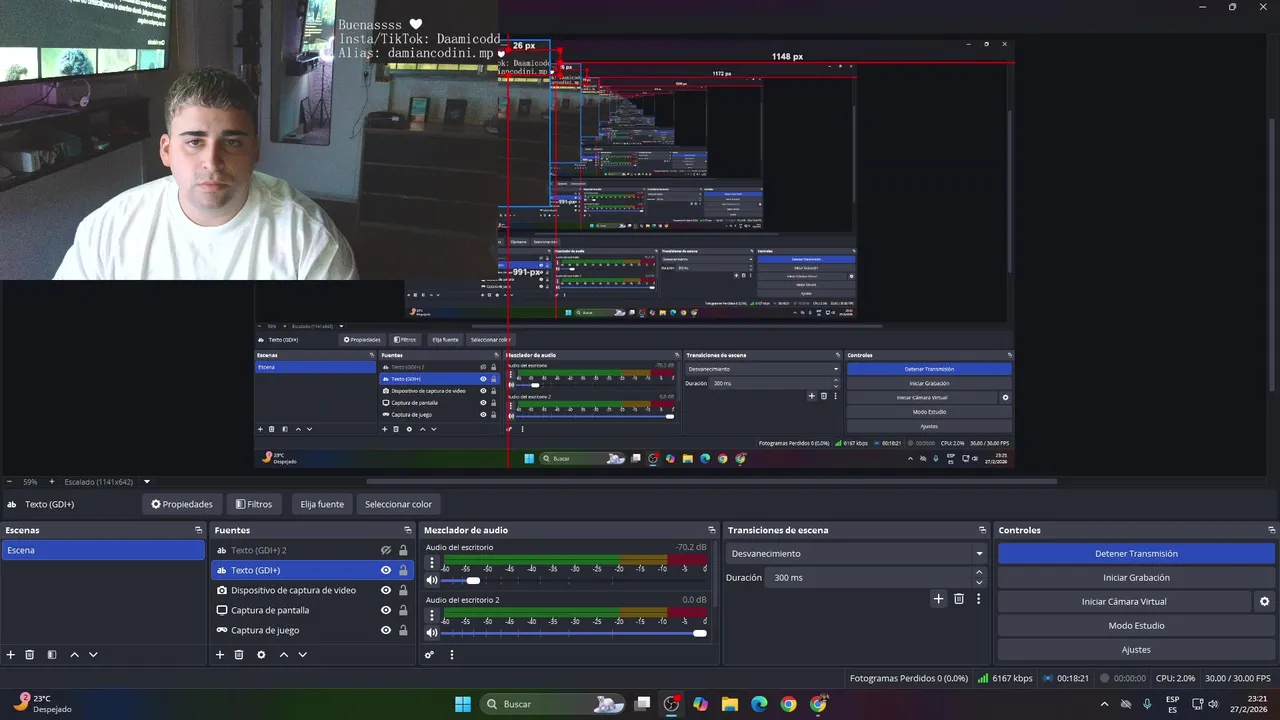Add a new scene in Escenas panel
1280x720 pixels.
[x=11, y=655]
